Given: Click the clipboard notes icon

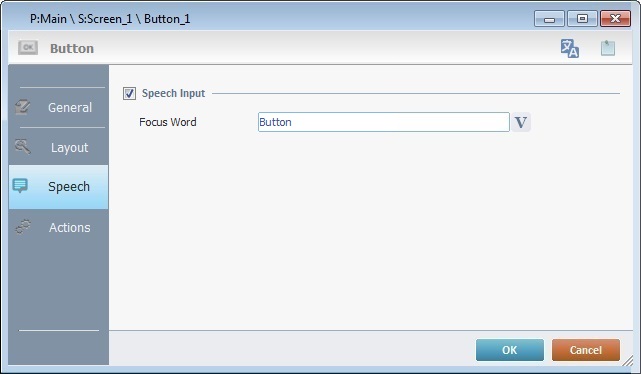Looking at the screenshot, I should click(607, 48).
